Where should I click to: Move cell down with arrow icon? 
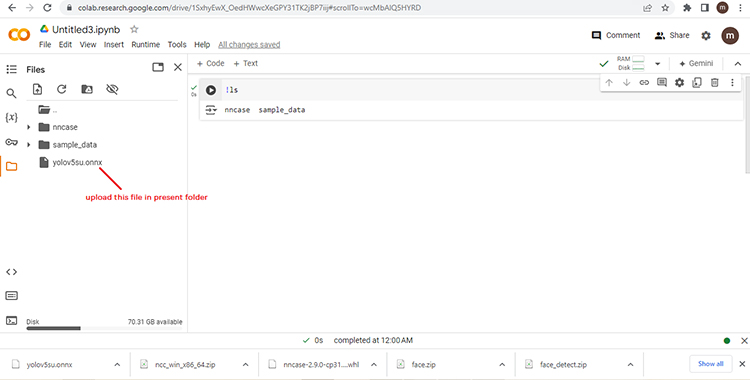[627, 82]
